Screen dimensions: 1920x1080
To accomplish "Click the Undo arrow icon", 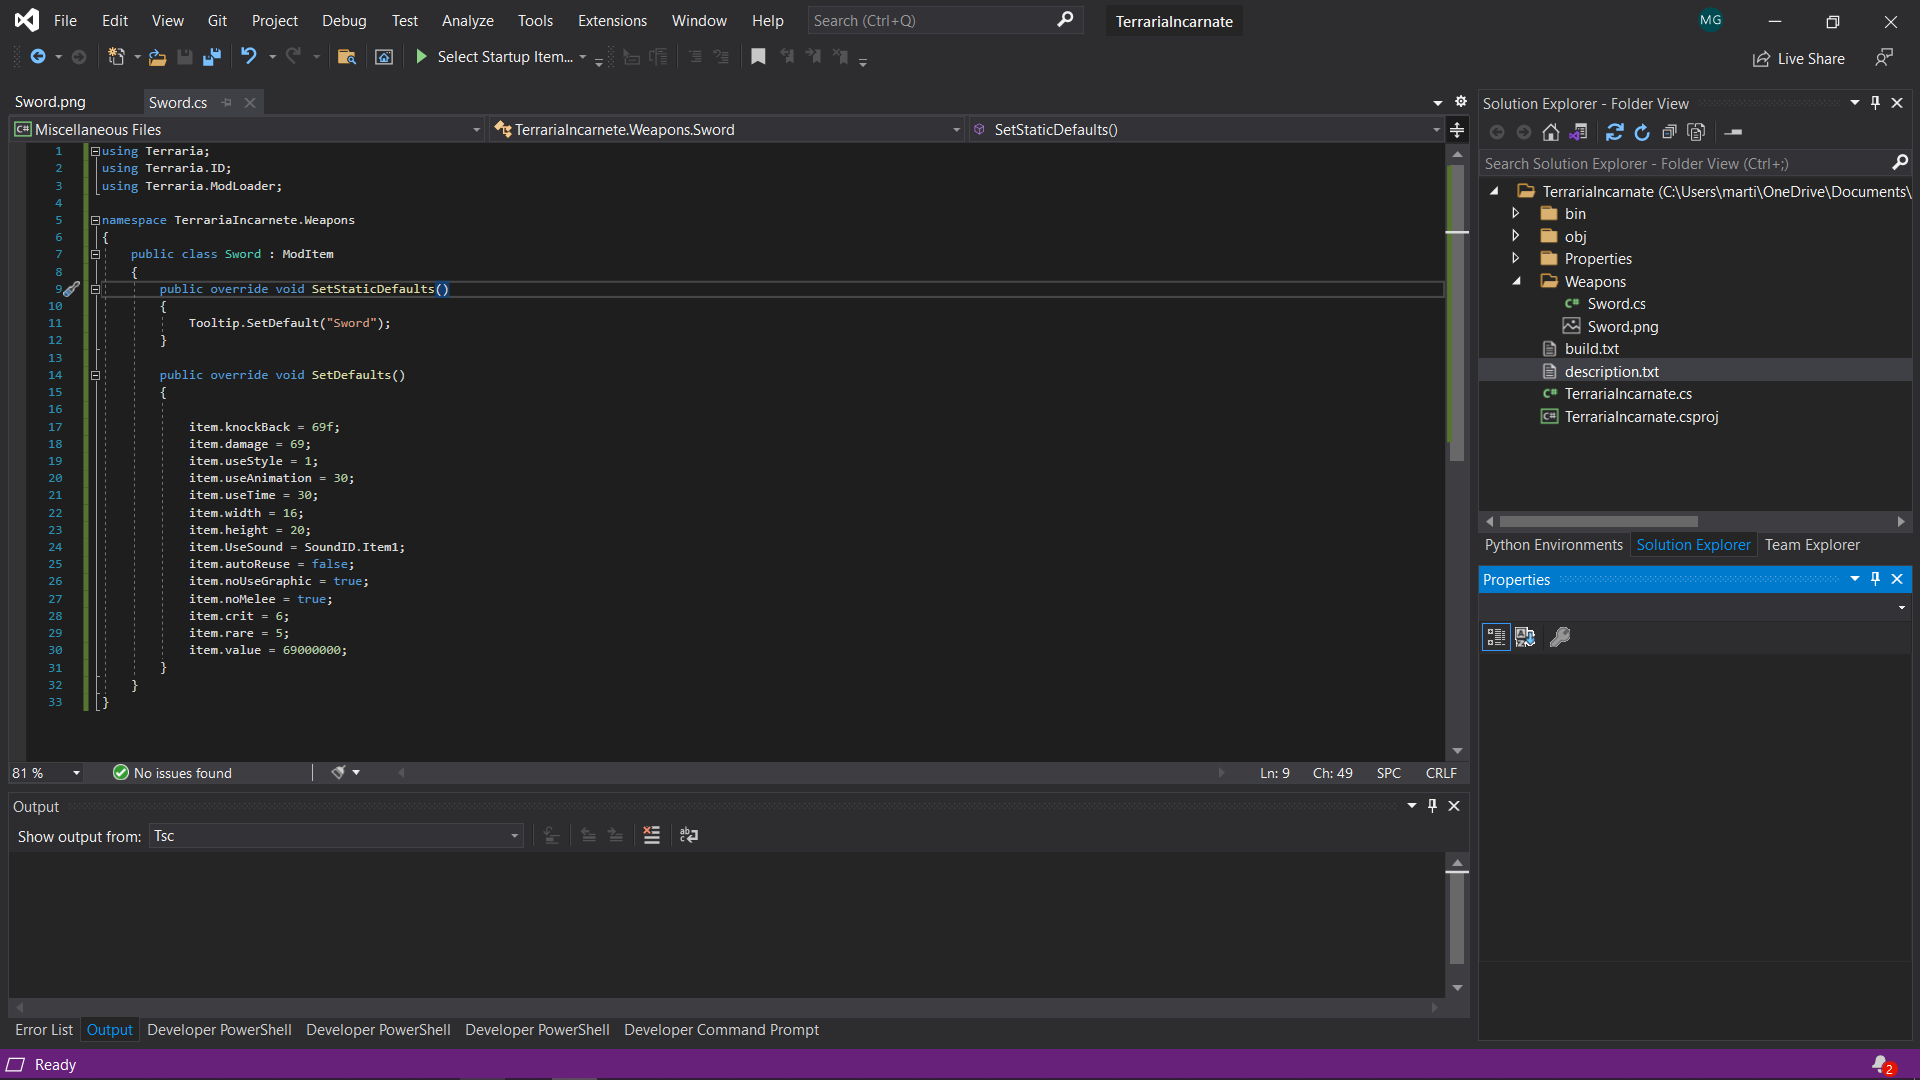I will point(249,57).
